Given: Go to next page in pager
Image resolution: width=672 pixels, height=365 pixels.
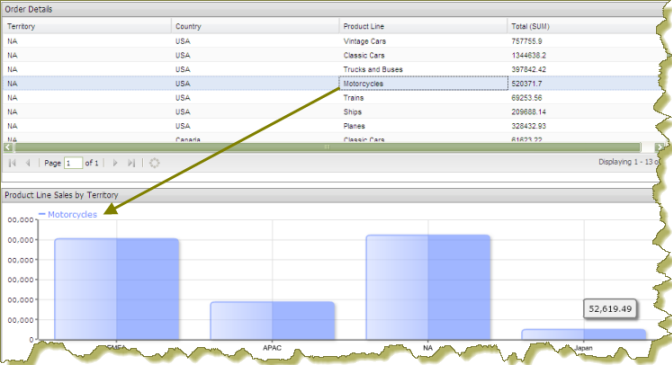Looking at the screenshot, I should [115, 163].
